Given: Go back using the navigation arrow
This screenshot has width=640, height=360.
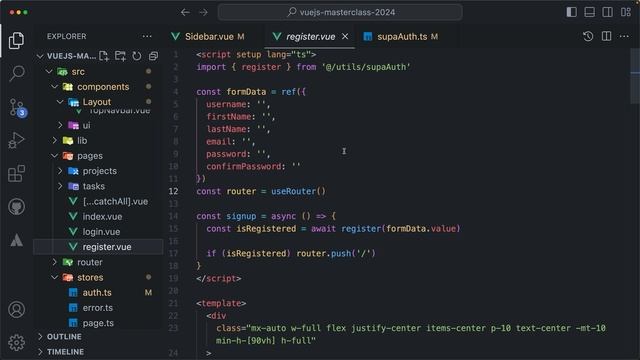Looking at the screenshot, I should tap(185, 12).
